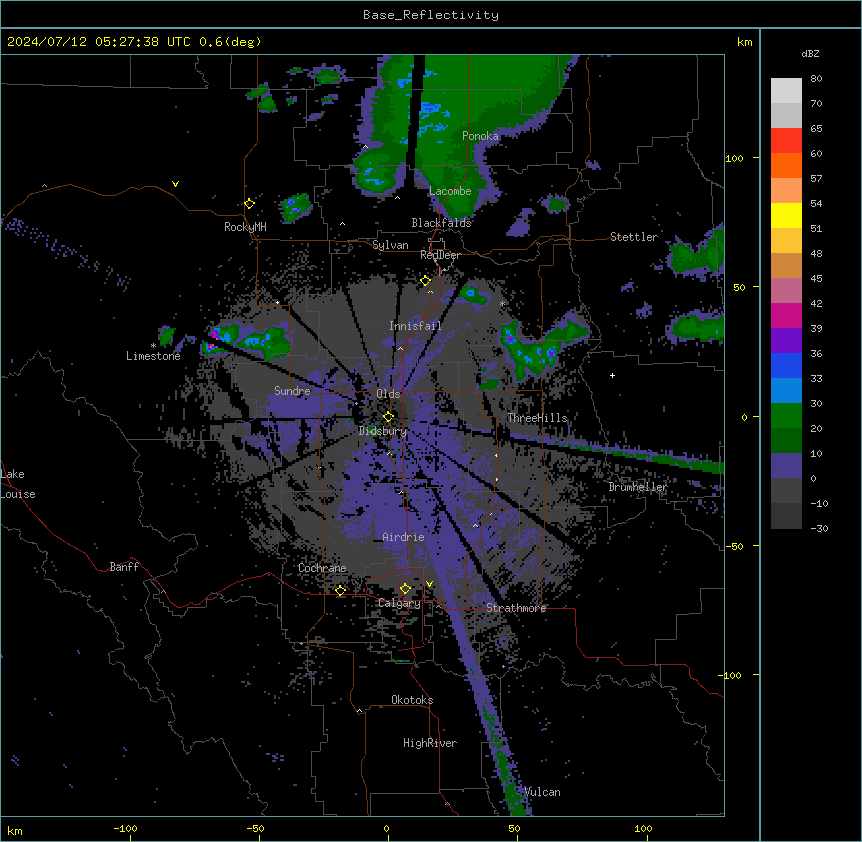The image size is (862, 842).
Task: Click the Didsbury label
Action: pyautogui.click(x=383, y=431)
